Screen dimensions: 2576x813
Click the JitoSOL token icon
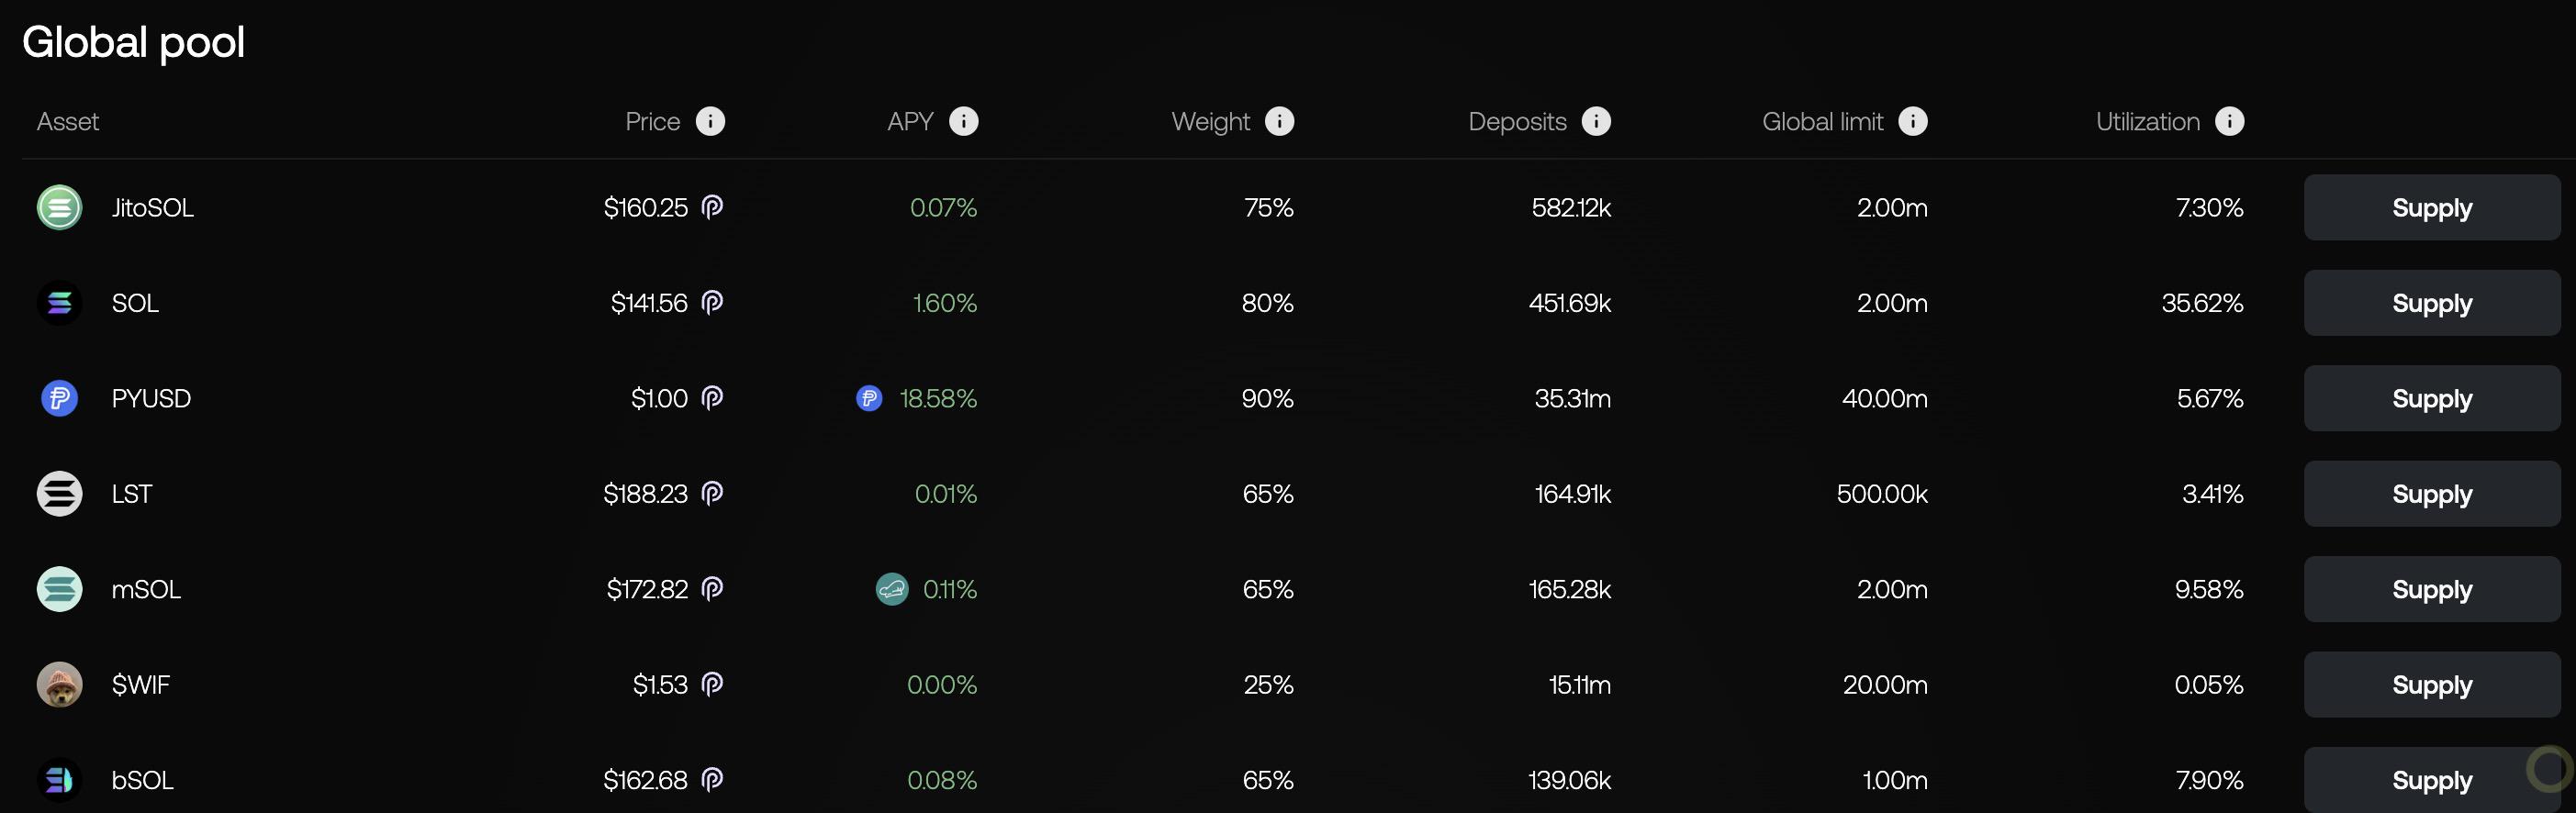[59, 208]
